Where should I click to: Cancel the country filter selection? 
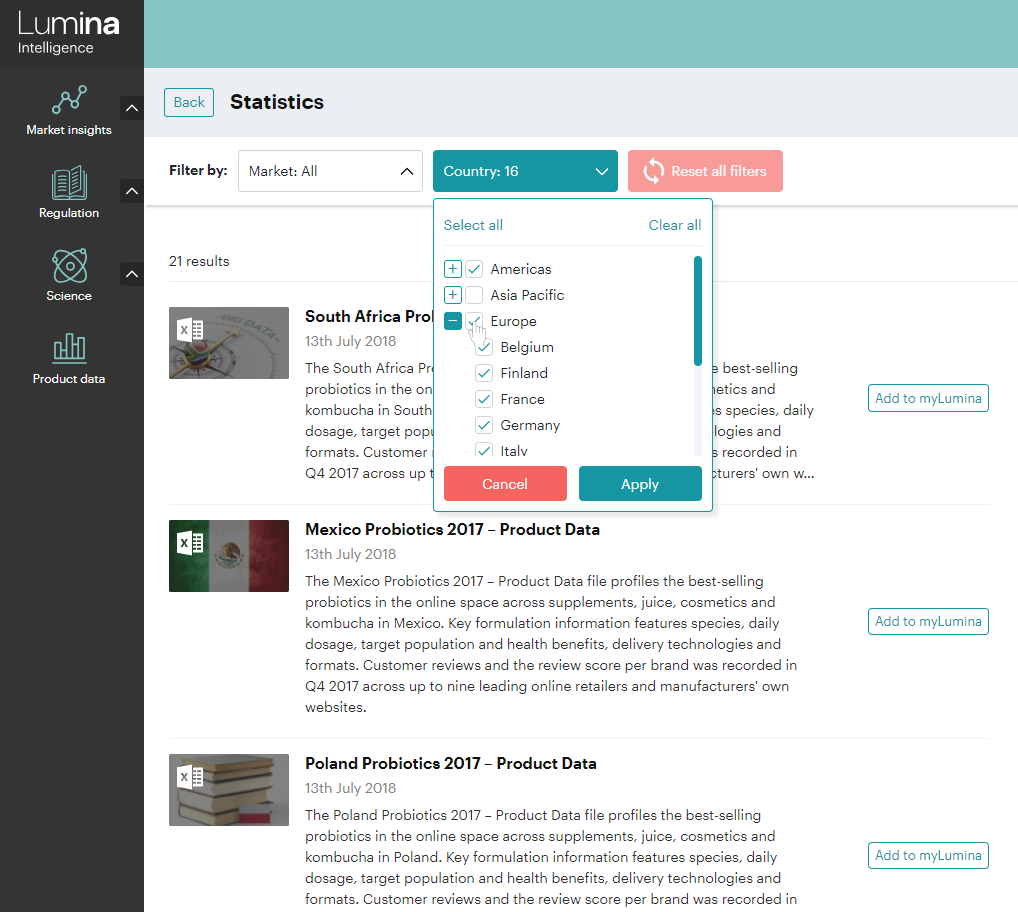pyautogui.click(x=505, y=484)
